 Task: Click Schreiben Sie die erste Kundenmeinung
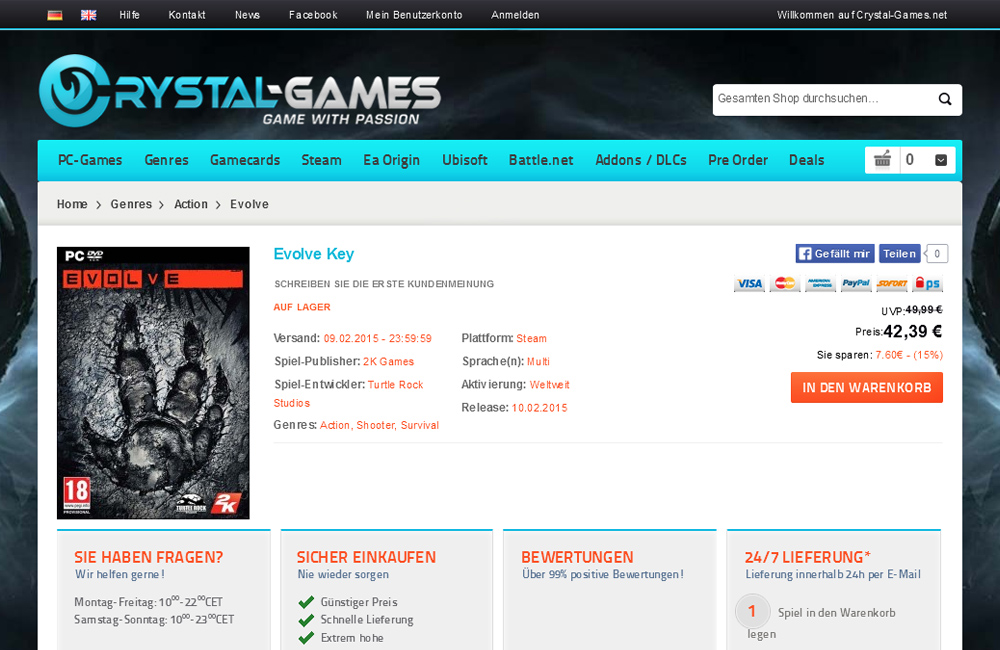point(384,284)
